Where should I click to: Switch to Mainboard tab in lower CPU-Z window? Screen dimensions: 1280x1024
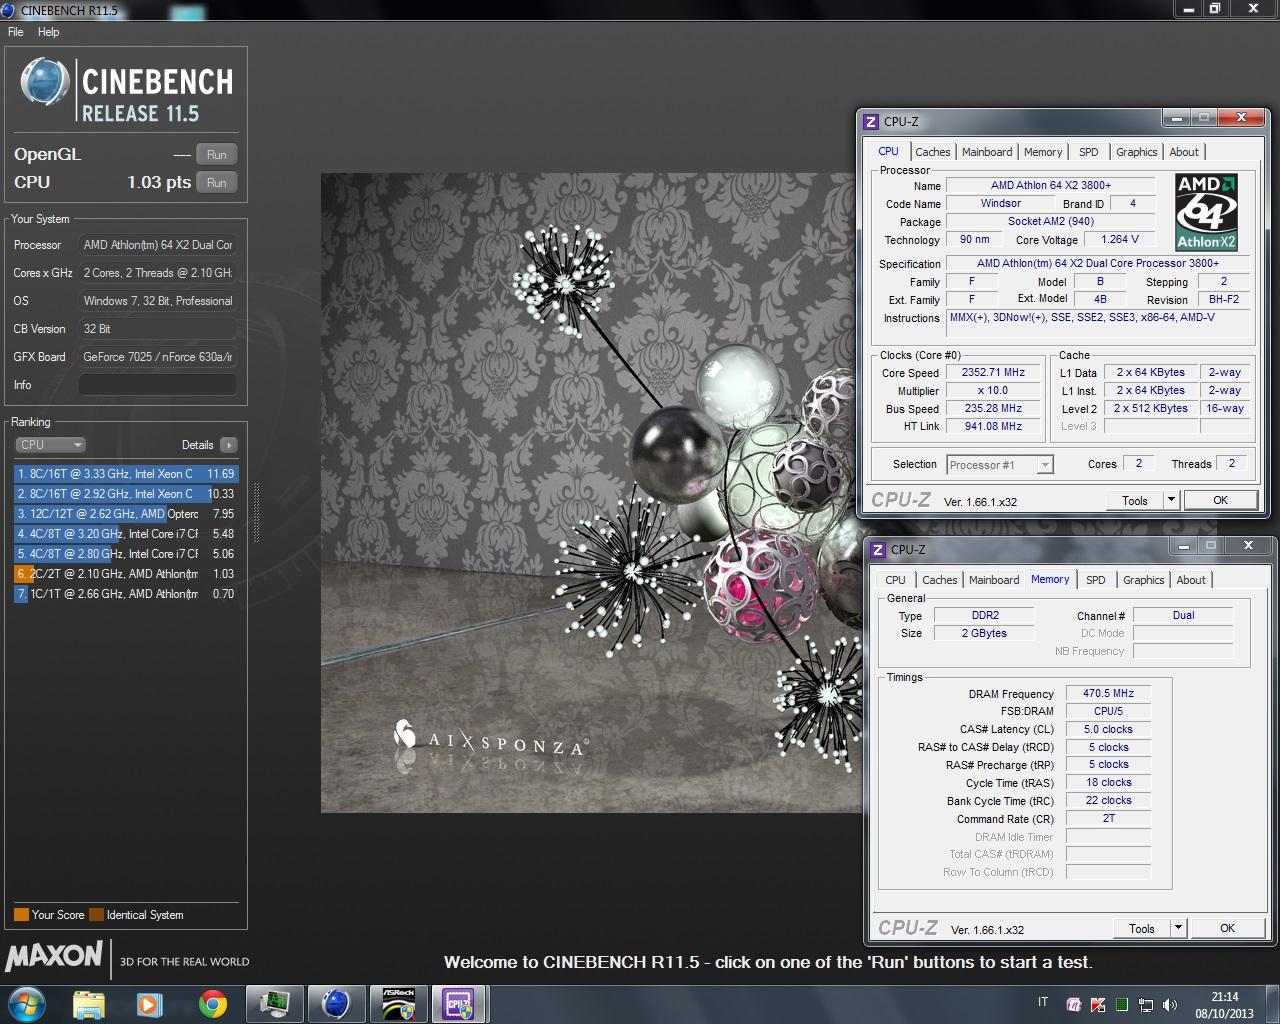coord(994,580)
